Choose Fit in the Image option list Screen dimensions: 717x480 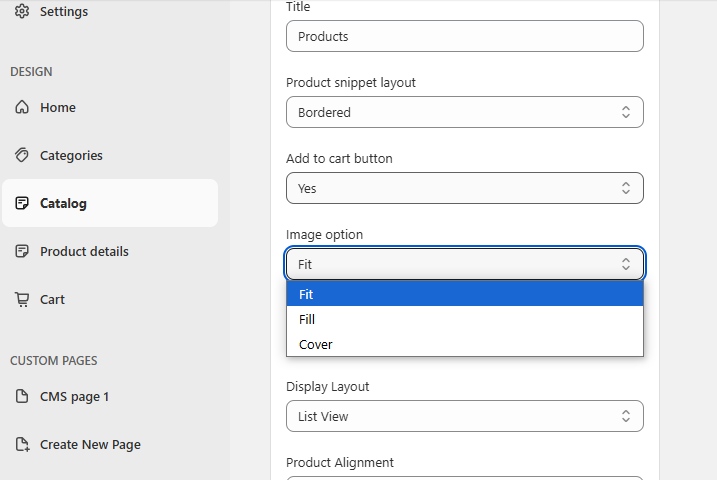tap(465, 294)
